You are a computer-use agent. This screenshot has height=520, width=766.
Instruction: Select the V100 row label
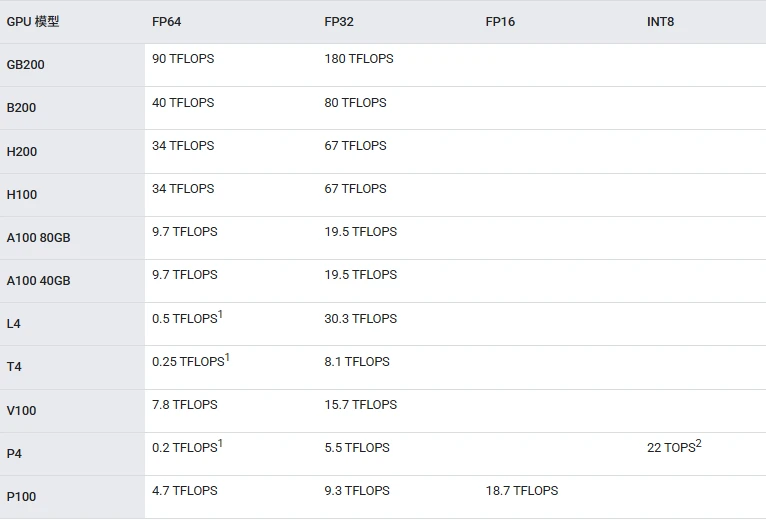[21, 410]
